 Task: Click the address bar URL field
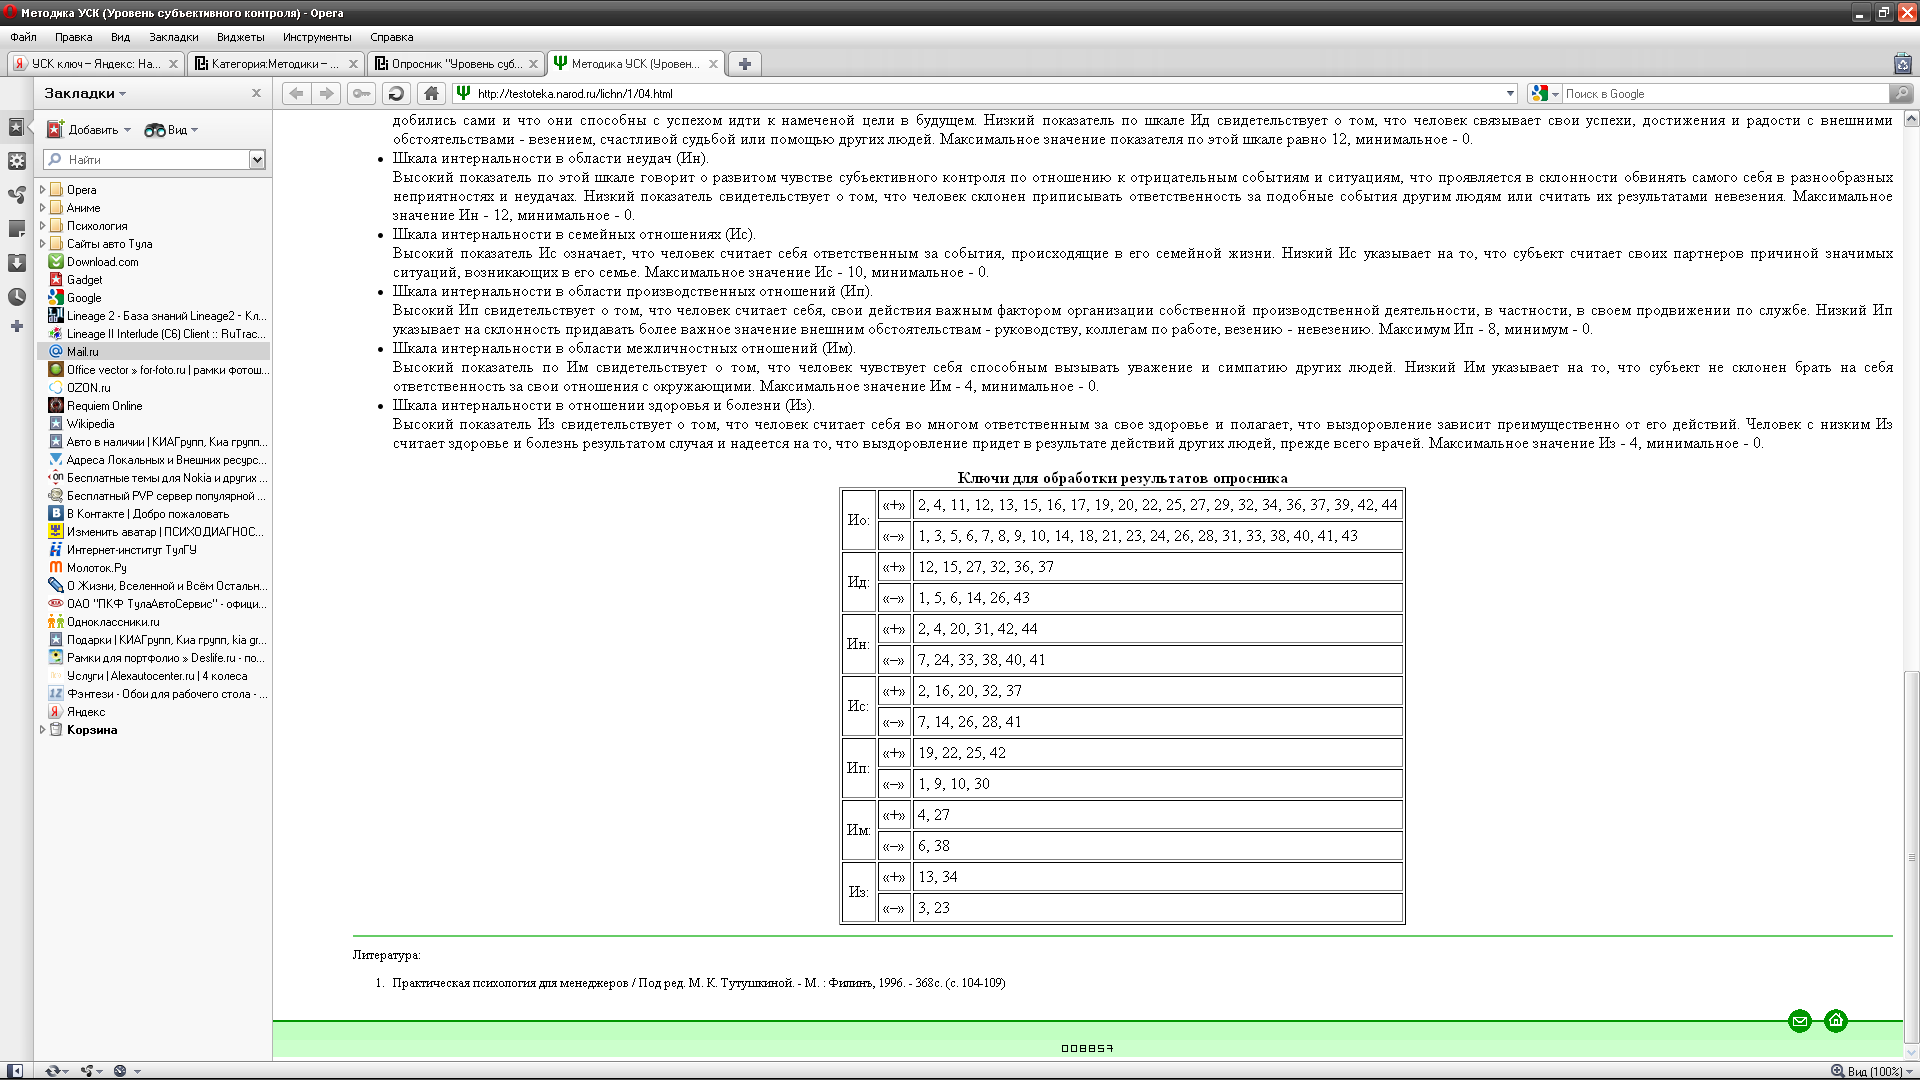(985, 94)
